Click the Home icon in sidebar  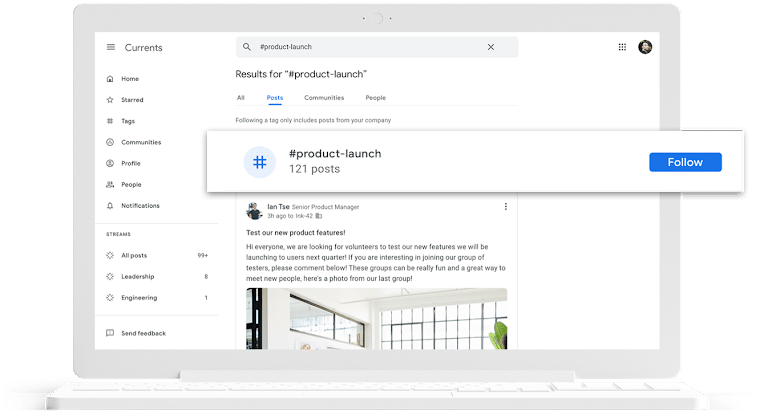click(110, 79)
